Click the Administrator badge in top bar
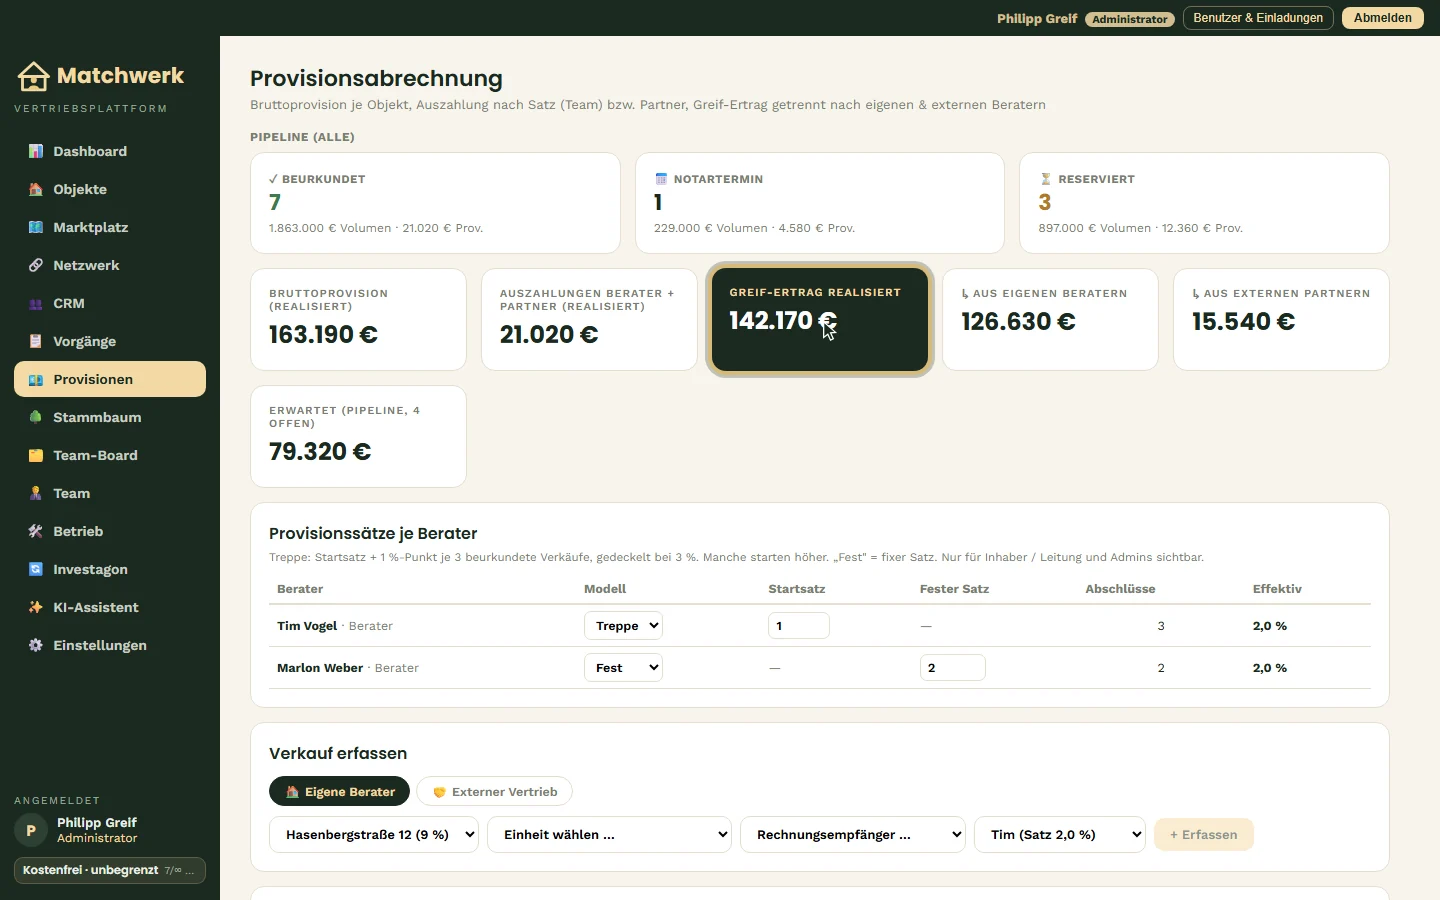The image size is (1440, 900). point(1129,19)
